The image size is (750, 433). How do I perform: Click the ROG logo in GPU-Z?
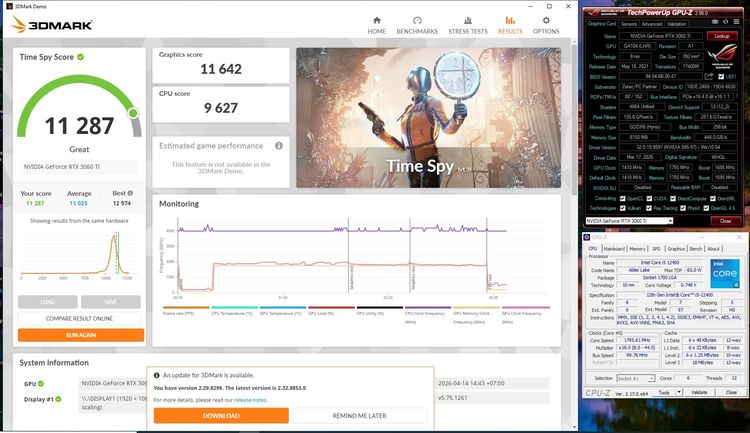click(x=722, y=56)
